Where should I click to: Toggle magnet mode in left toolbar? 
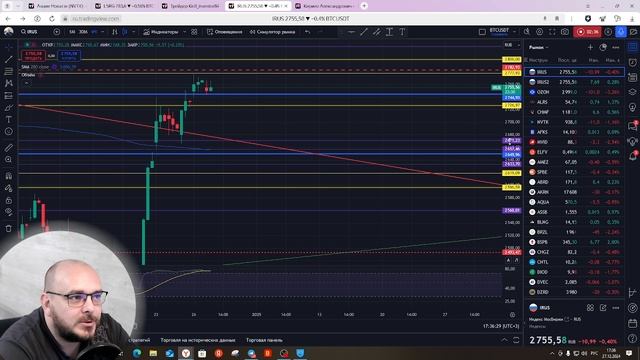click(x=9, y=176)
